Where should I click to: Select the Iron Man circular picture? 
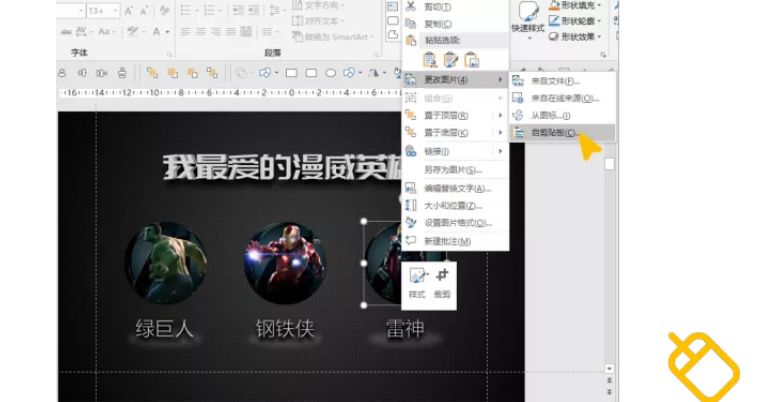point(285,263)
